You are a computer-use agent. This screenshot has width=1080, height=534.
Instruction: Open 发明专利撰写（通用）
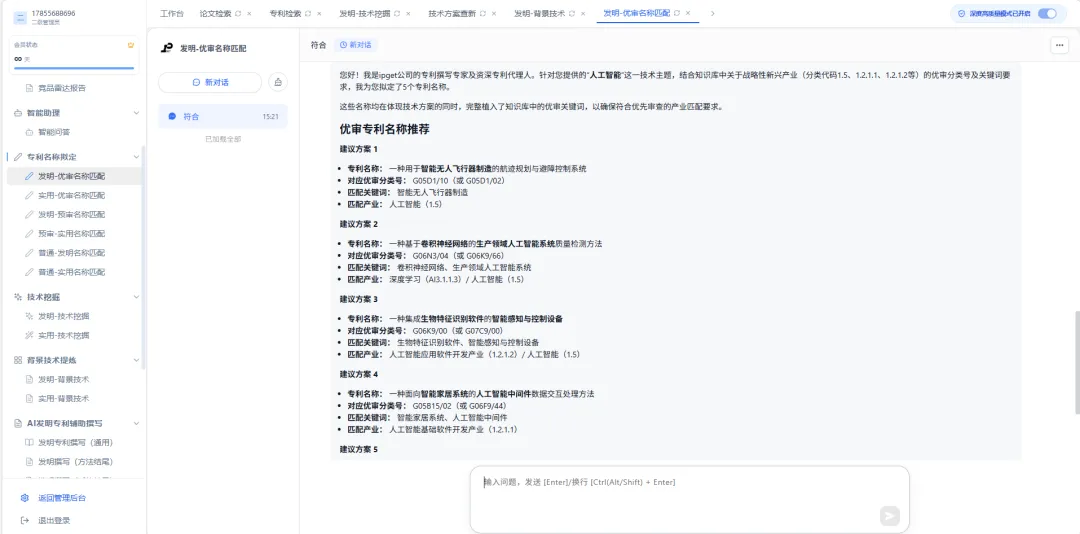(x=75, y=442)
